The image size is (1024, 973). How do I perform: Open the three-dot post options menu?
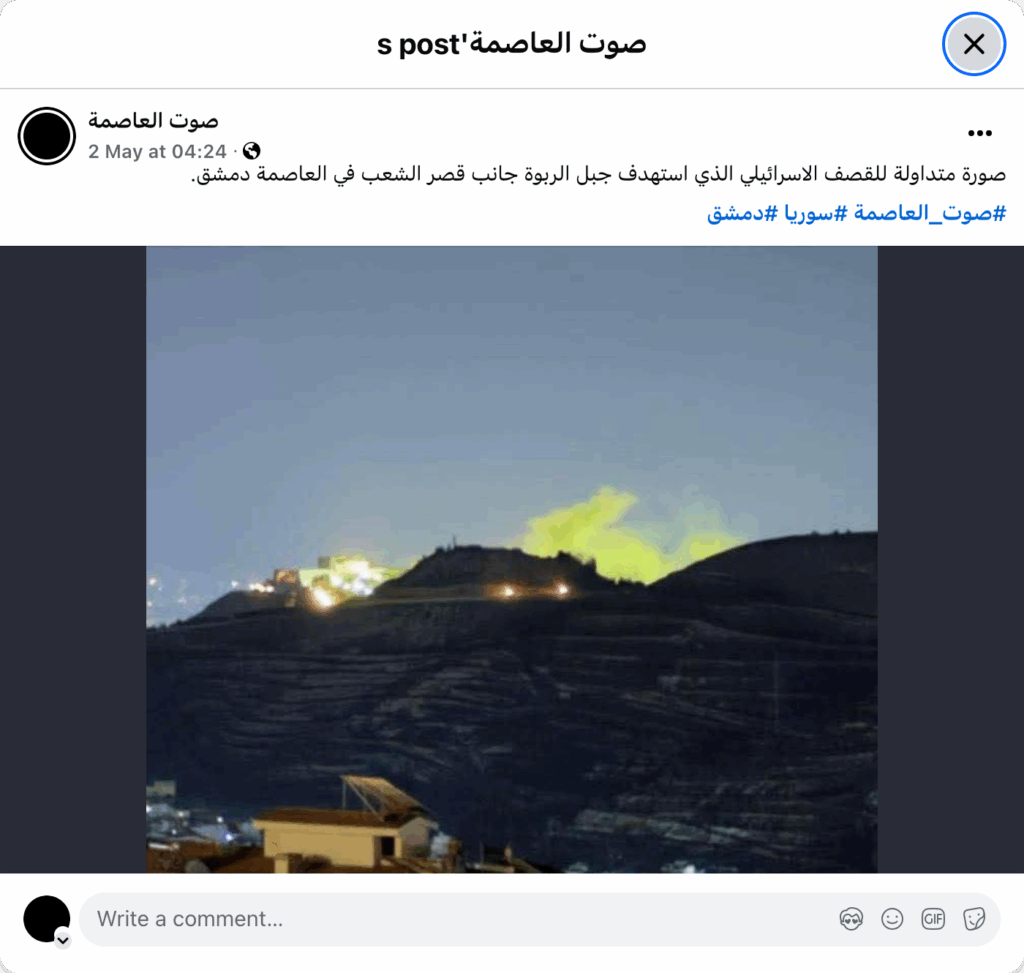click(980, 133)
